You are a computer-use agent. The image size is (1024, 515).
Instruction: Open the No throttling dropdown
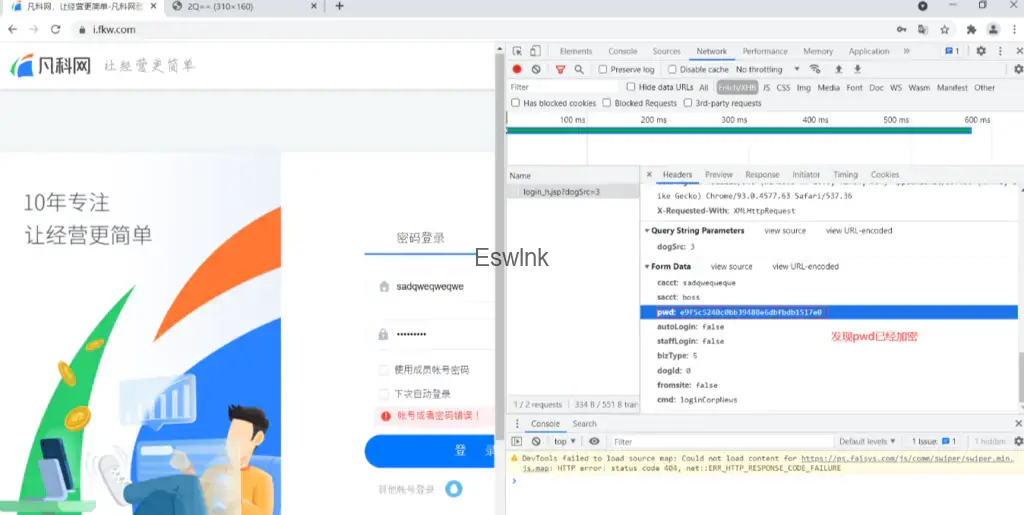coord(767,70)
